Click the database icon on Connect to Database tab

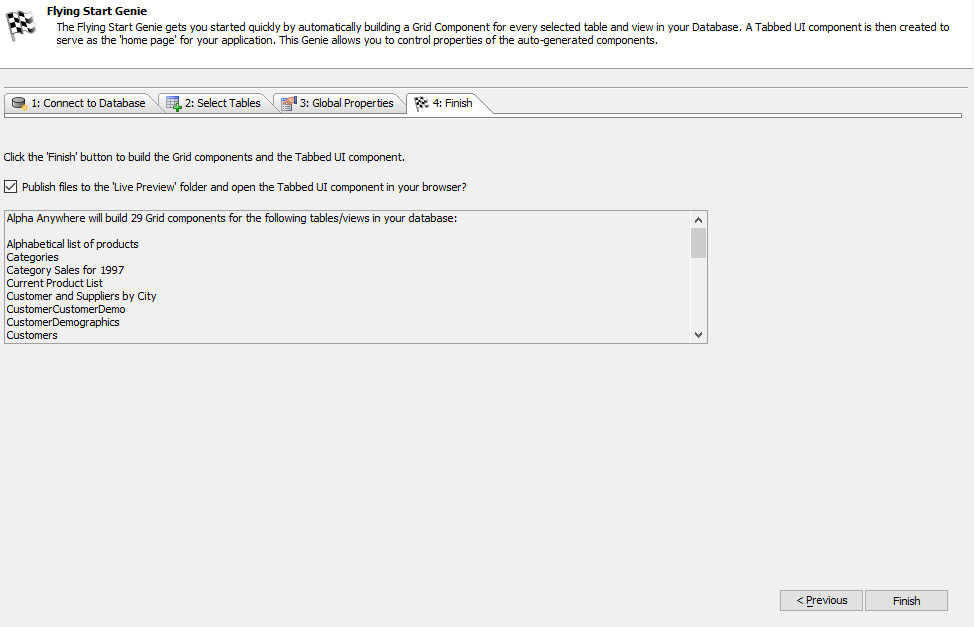[x=19, y=104]
